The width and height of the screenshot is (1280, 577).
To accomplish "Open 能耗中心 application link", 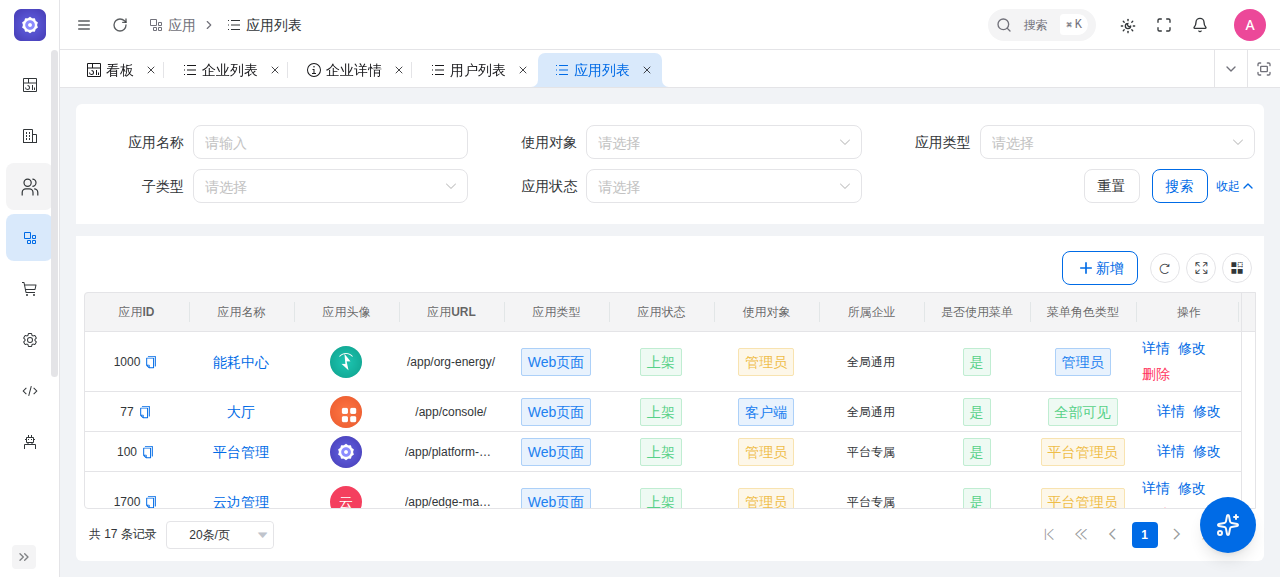I will pos(241,362).
